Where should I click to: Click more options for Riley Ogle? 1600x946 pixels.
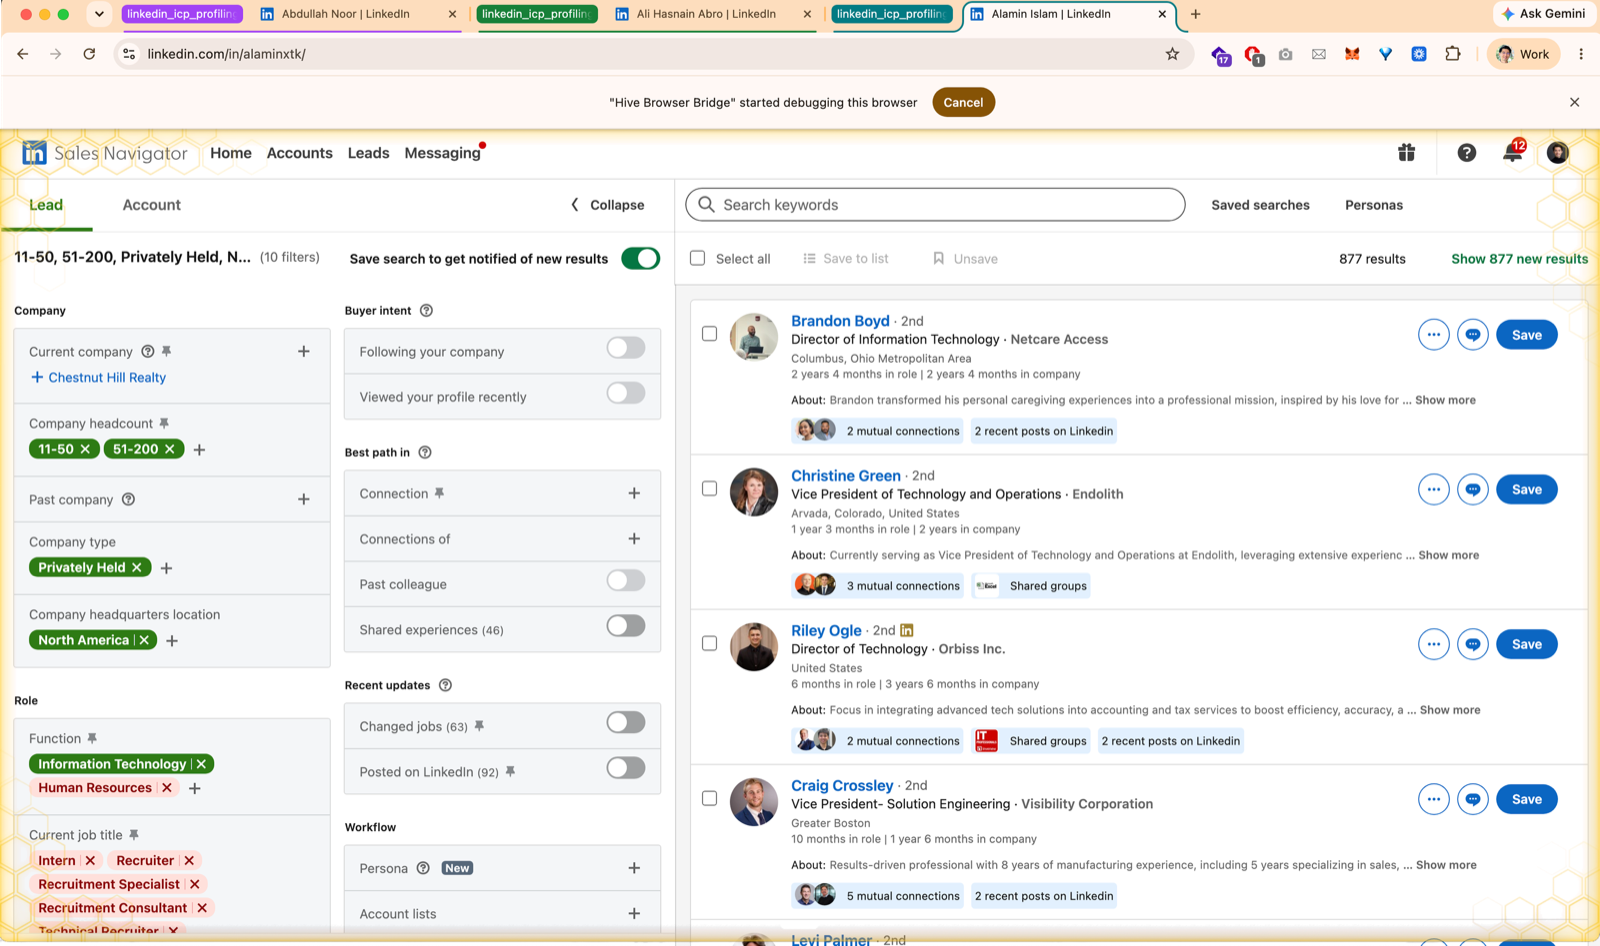click(x=1433, y=645)
